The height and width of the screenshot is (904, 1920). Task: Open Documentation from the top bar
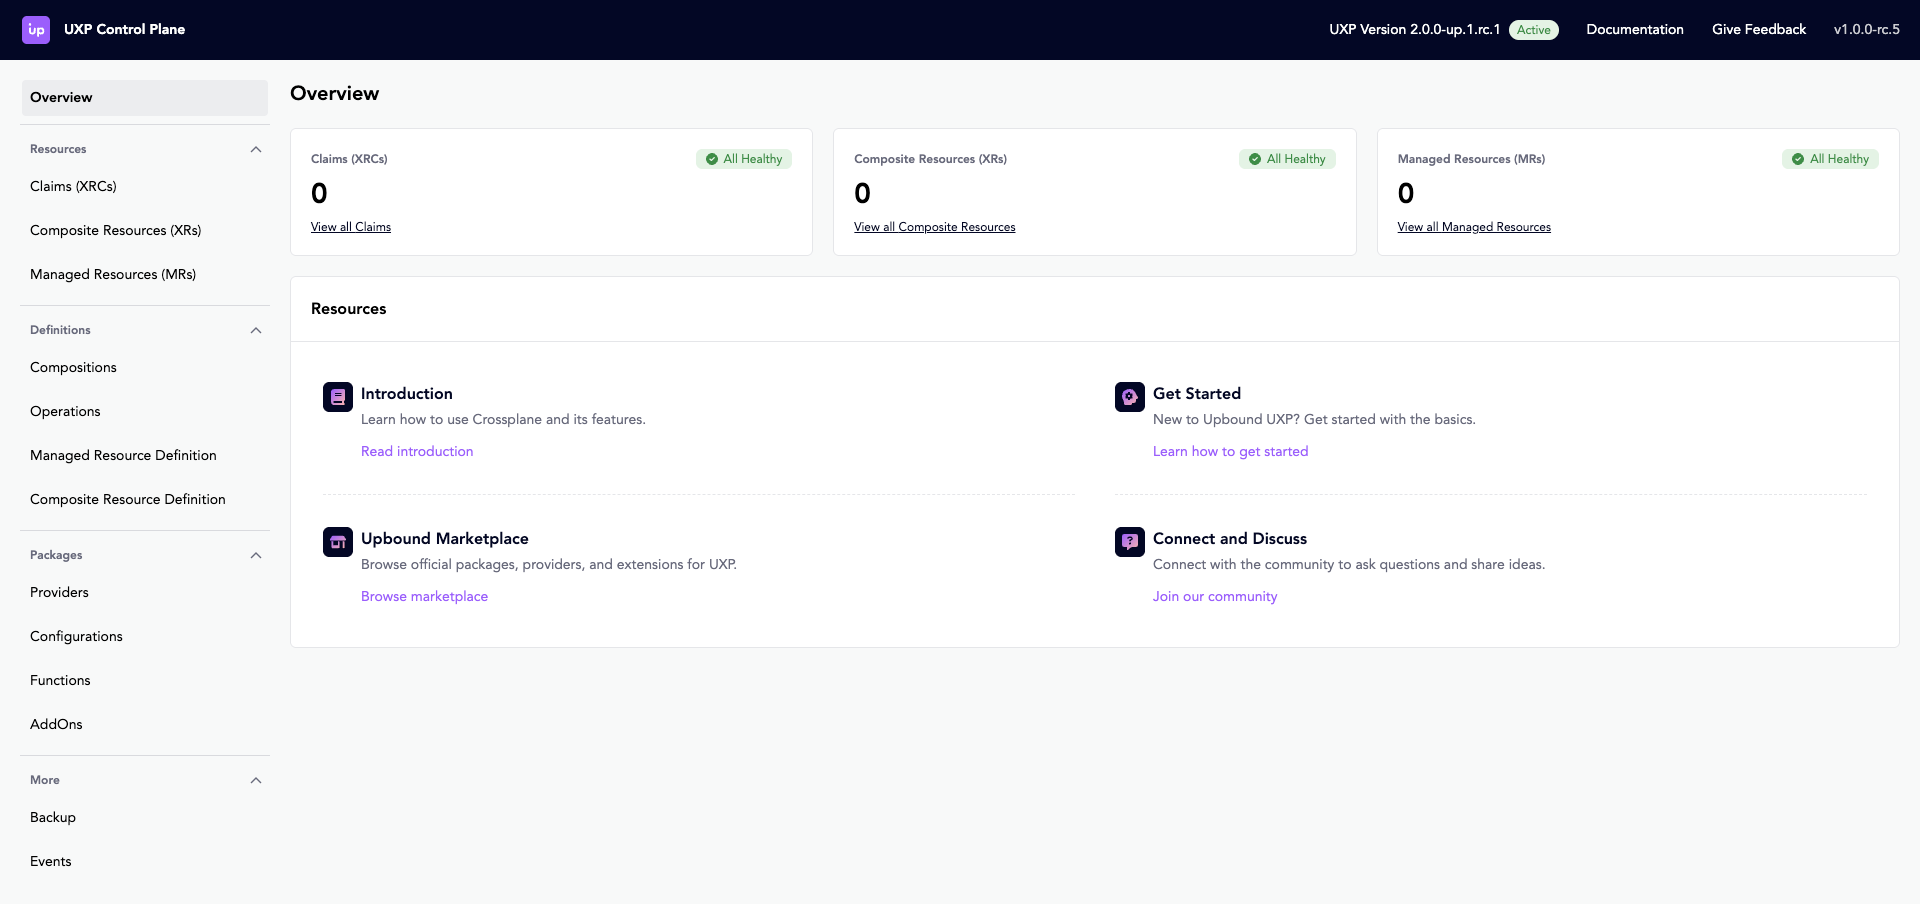[x=1634, y=30]
